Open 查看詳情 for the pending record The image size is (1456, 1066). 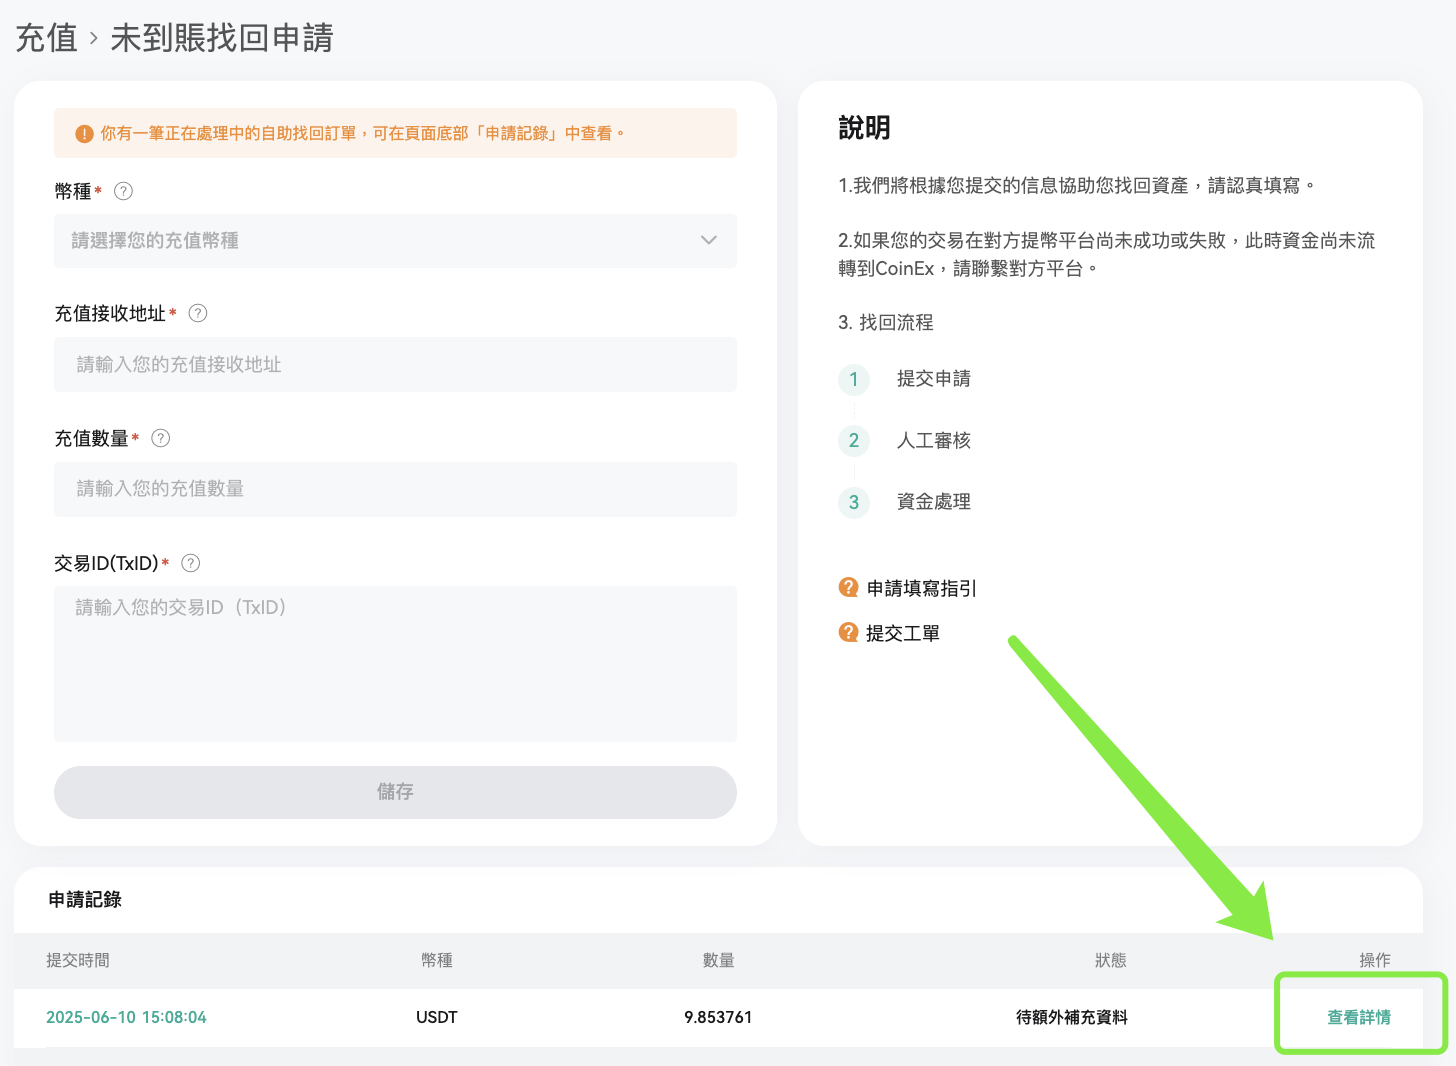pyautogui.click(x=1358, y=1016)
